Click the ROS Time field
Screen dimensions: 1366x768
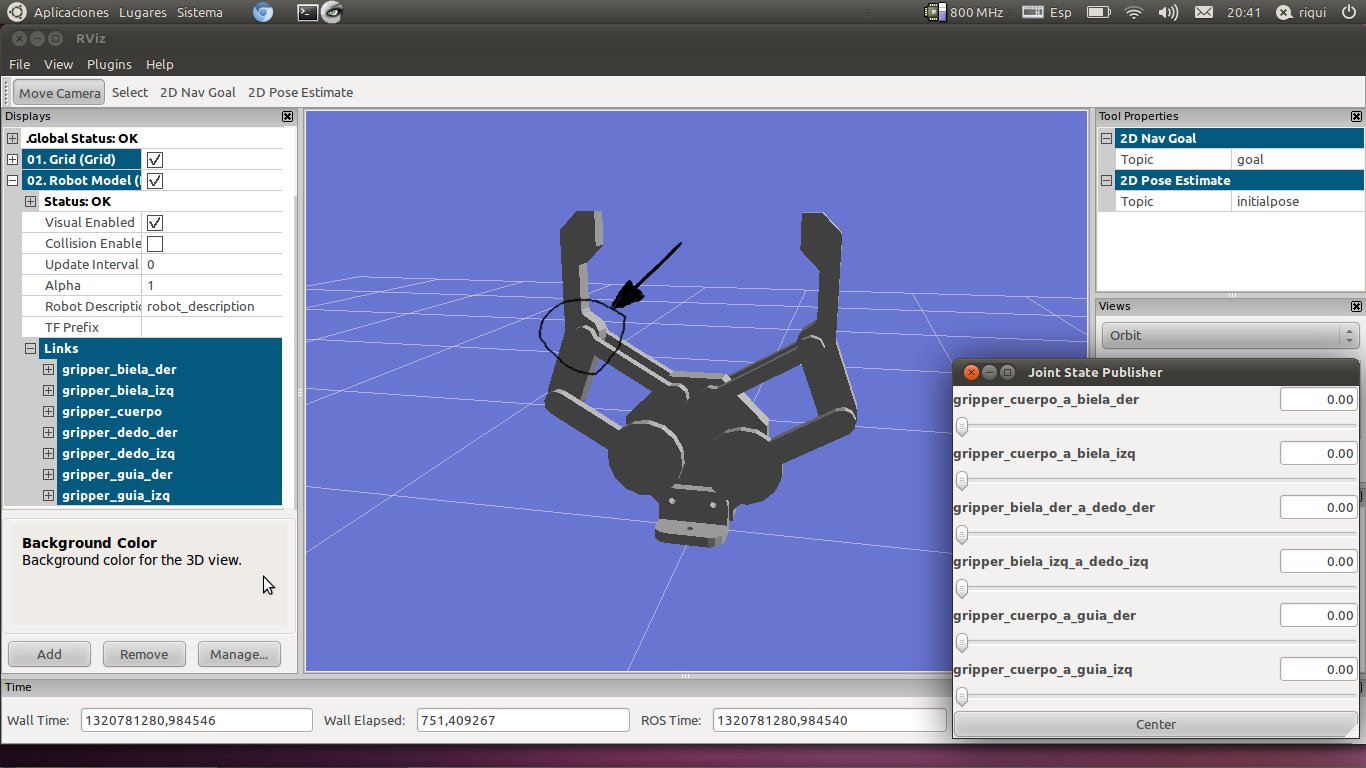(829, 720)
